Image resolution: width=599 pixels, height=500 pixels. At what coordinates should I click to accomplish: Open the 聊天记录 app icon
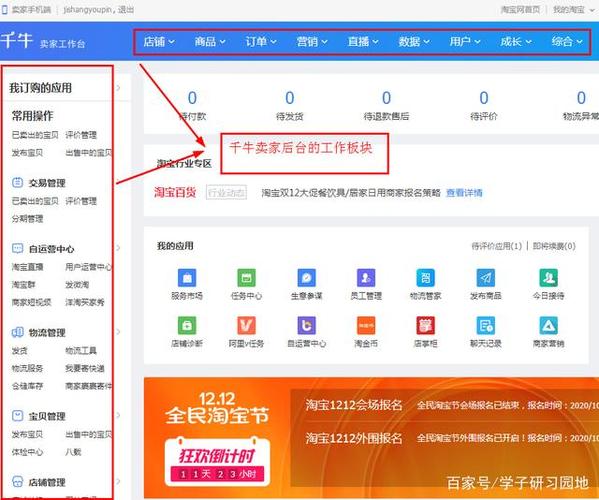[x=486, y=325]
